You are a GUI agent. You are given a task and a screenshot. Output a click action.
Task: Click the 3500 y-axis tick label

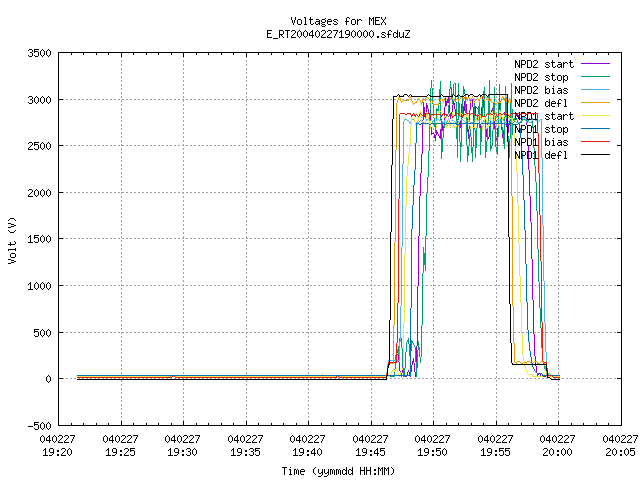pos(39,53)
